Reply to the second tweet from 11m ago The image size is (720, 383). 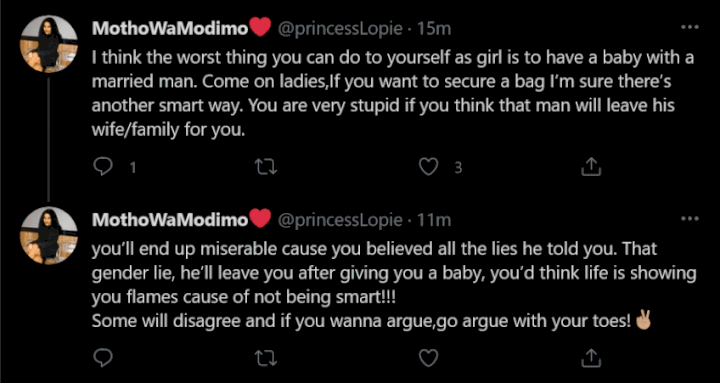click(103, 358)
